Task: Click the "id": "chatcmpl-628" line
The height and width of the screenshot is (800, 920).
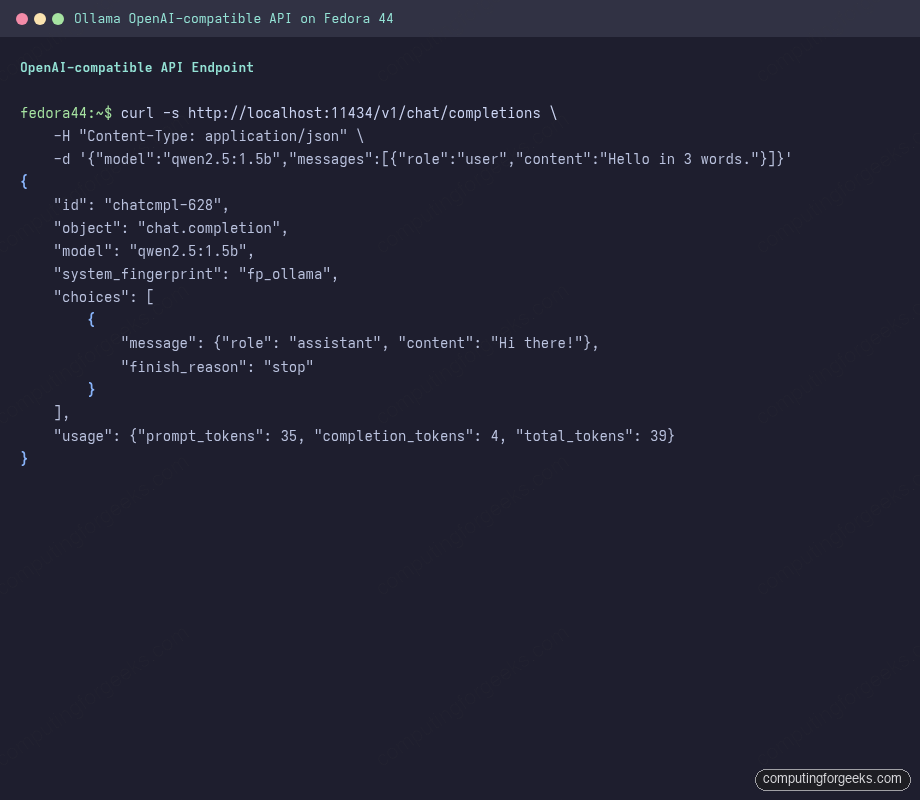Action: (141, 205)
